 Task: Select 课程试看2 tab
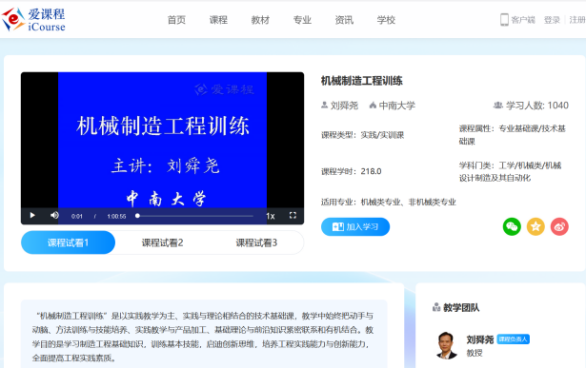pyautogui.click(x=162, y=242)
